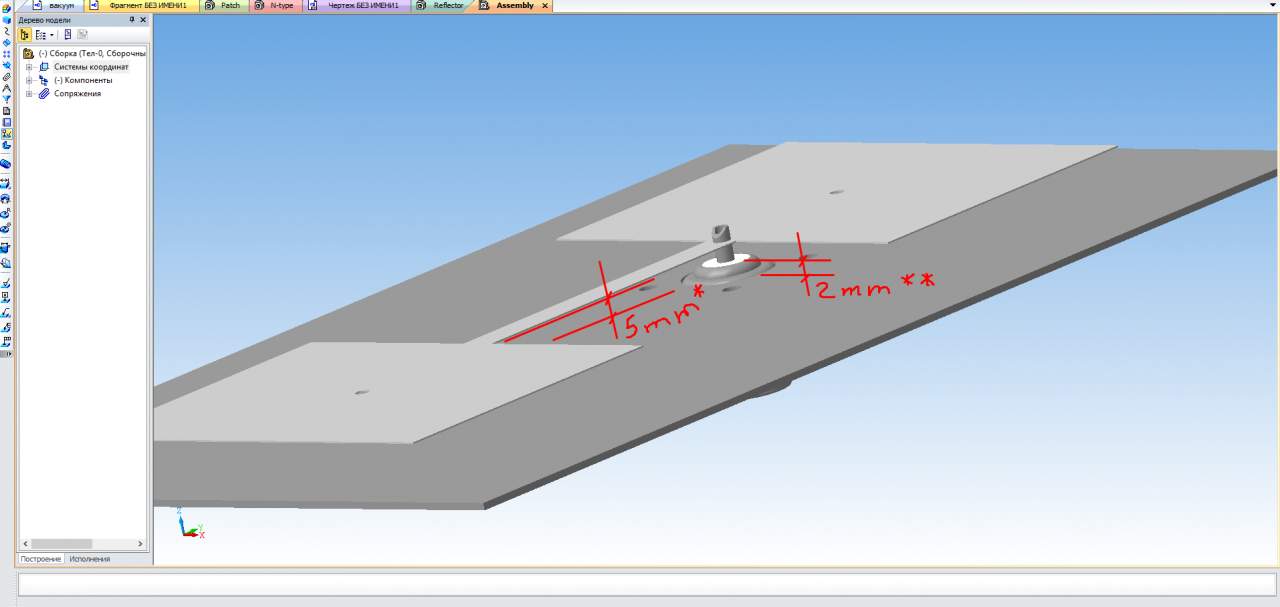Screen dimensions: 1280x607
Task: Click the components node icon
Action: (44, 80)
